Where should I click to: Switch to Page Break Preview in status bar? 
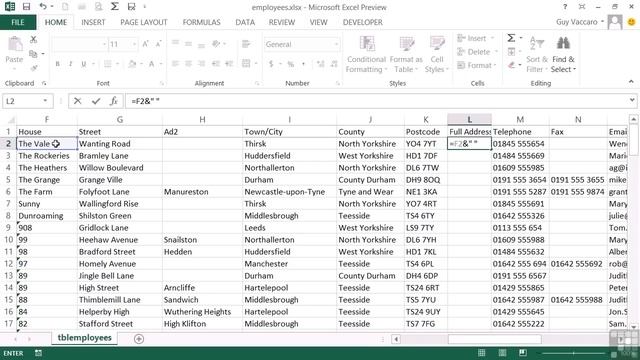click(x=523, y=353)
